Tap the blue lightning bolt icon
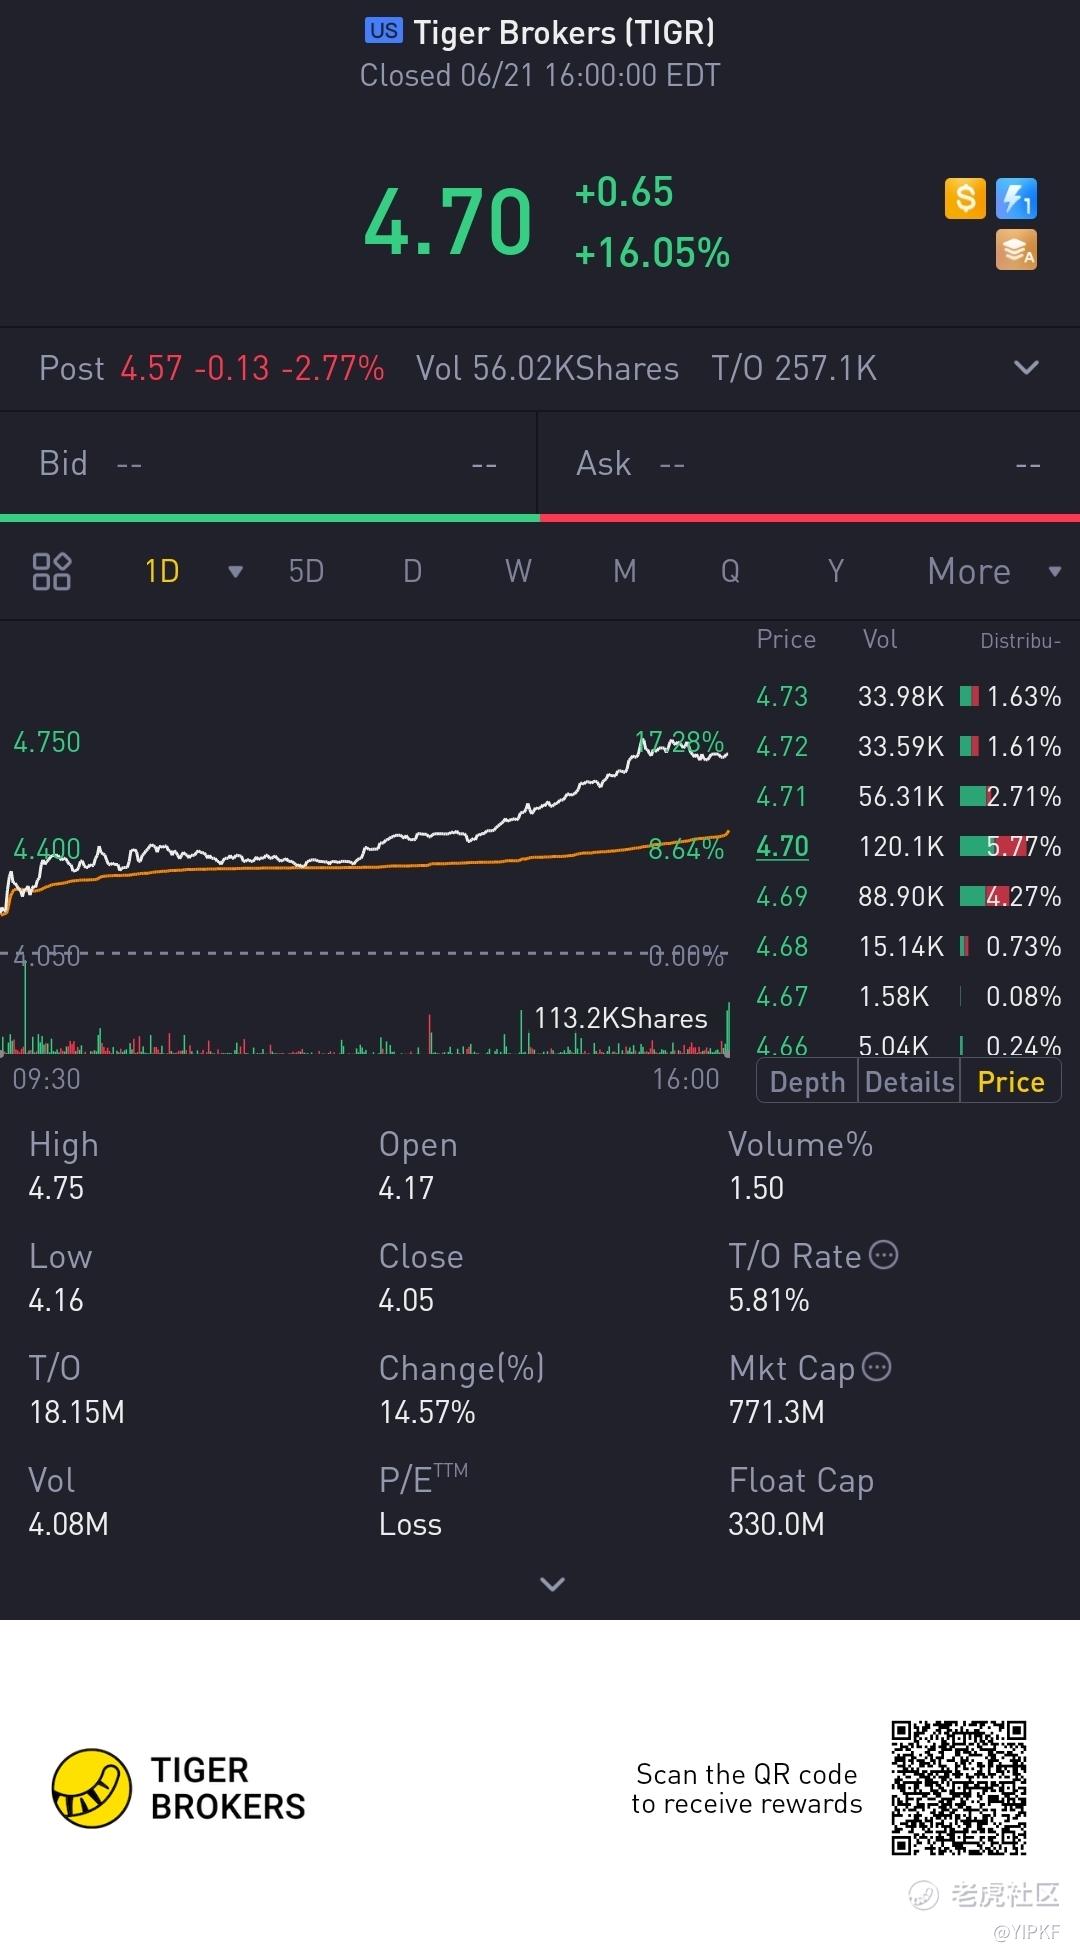 [x=1016, y=198]
